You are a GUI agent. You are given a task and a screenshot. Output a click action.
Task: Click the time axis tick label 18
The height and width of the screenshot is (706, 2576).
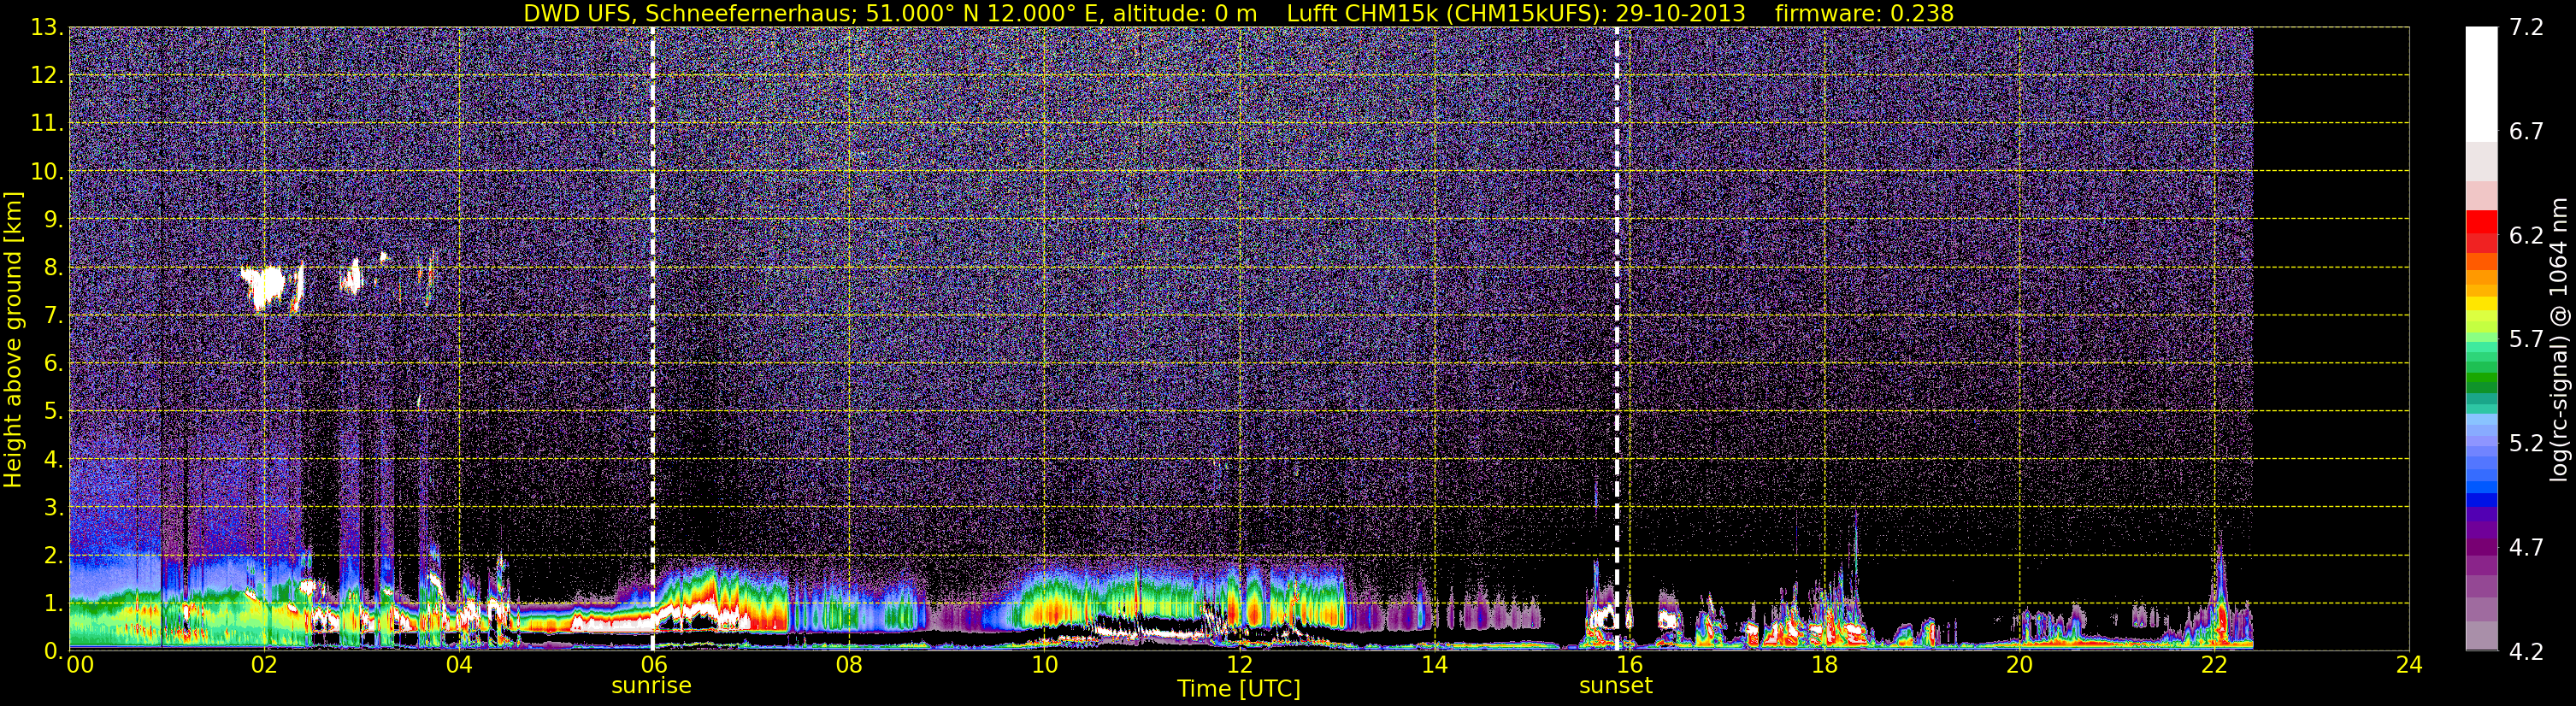pos(1824,666)
